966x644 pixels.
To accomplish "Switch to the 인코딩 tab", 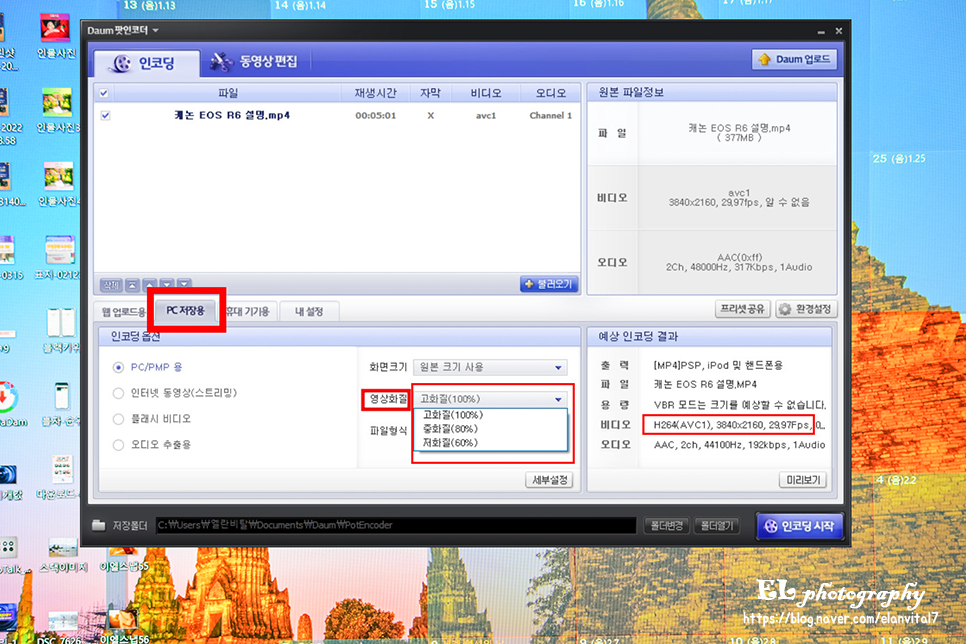I will click(x=147, y=63).
